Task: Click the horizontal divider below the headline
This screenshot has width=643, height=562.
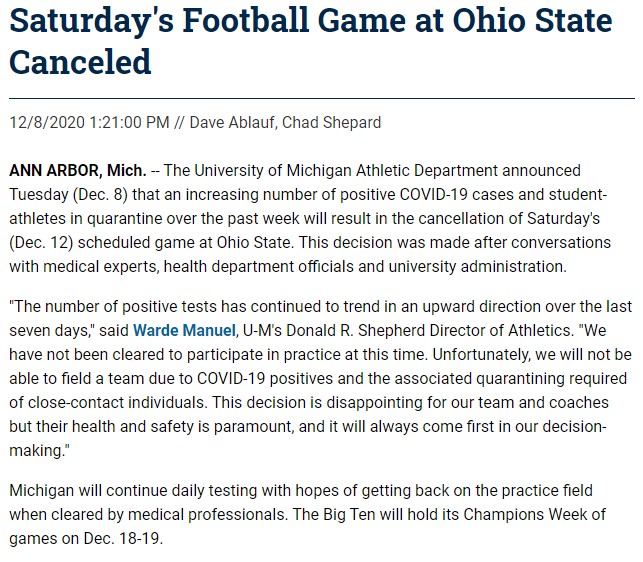Action: (x=321, y=98)
